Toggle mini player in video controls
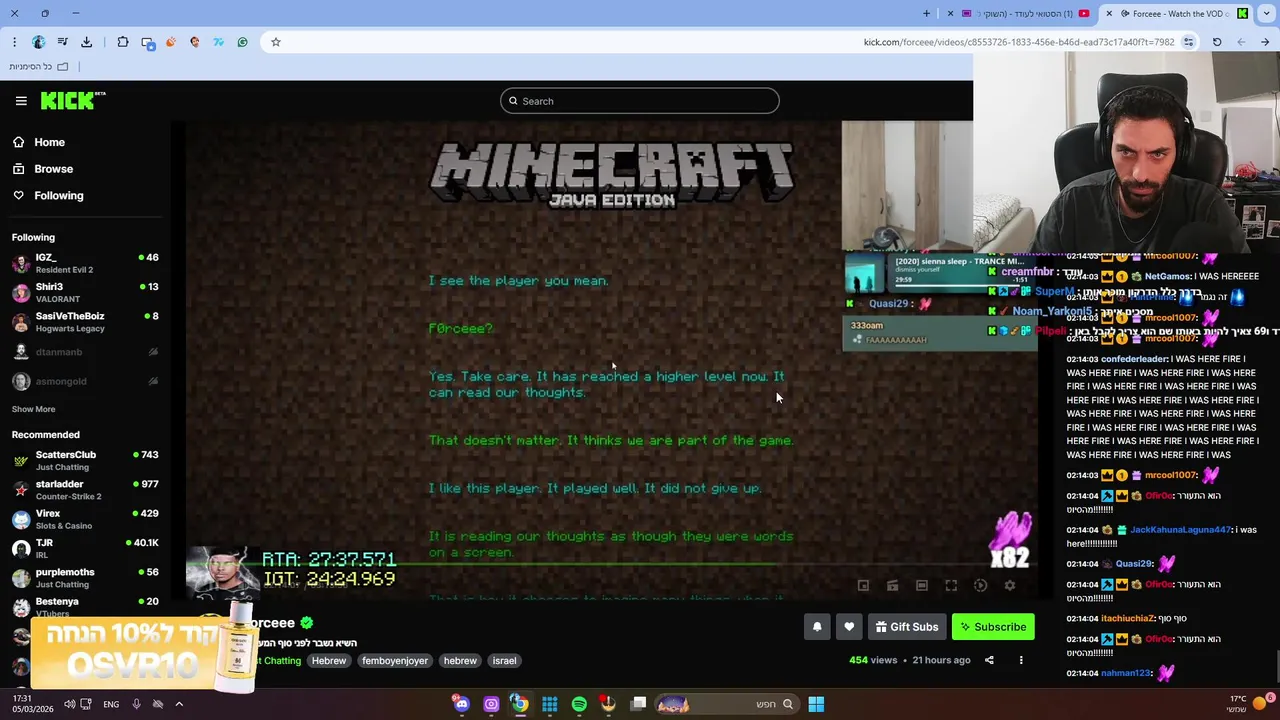The image size is (1280, 720). point(864,586)
